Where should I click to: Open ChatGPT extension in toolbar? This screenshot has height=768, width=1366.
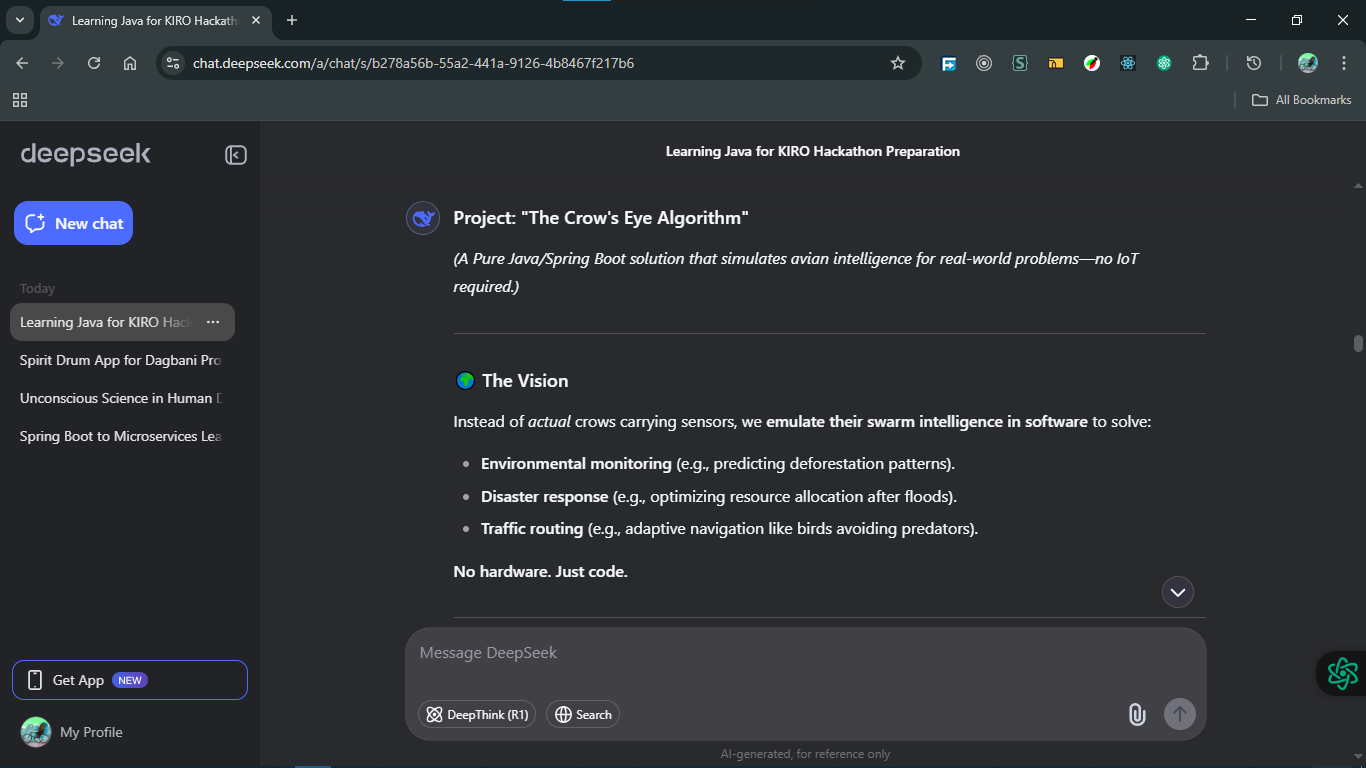point(1164,63)
